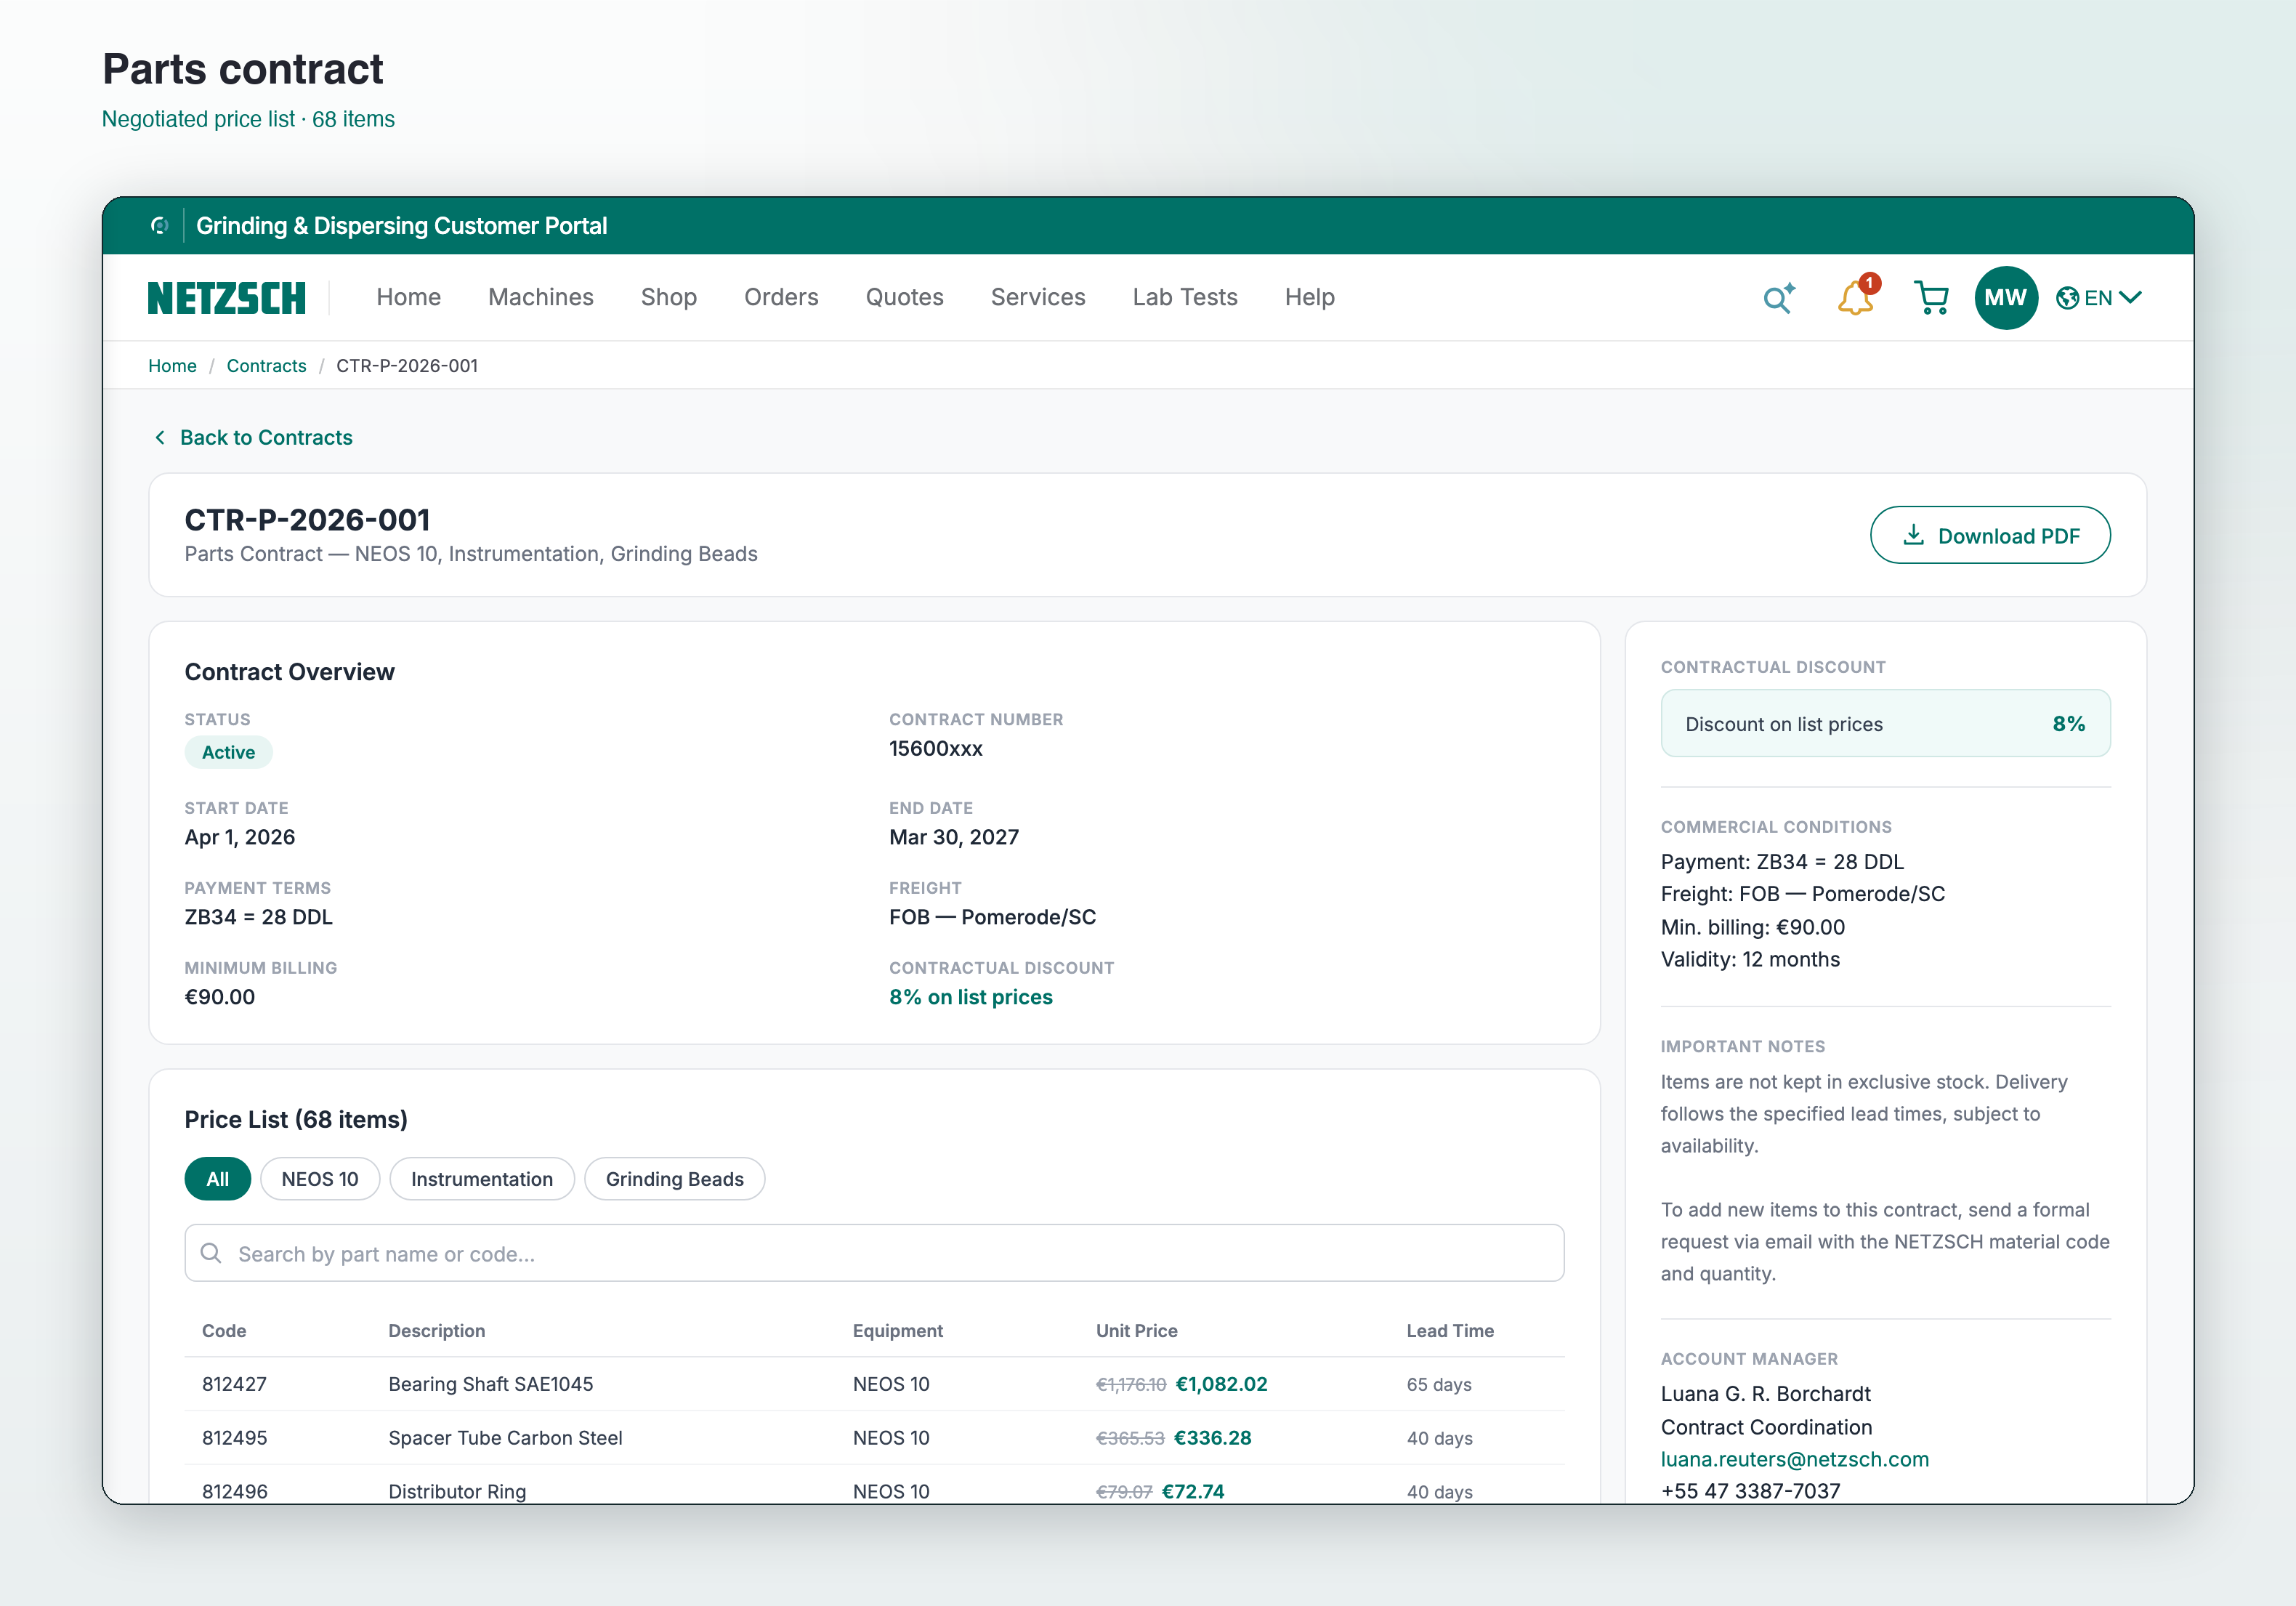Screen dimensions: 2296x1606
Task: Open the AI search icon
Action: pos(1779,298)
